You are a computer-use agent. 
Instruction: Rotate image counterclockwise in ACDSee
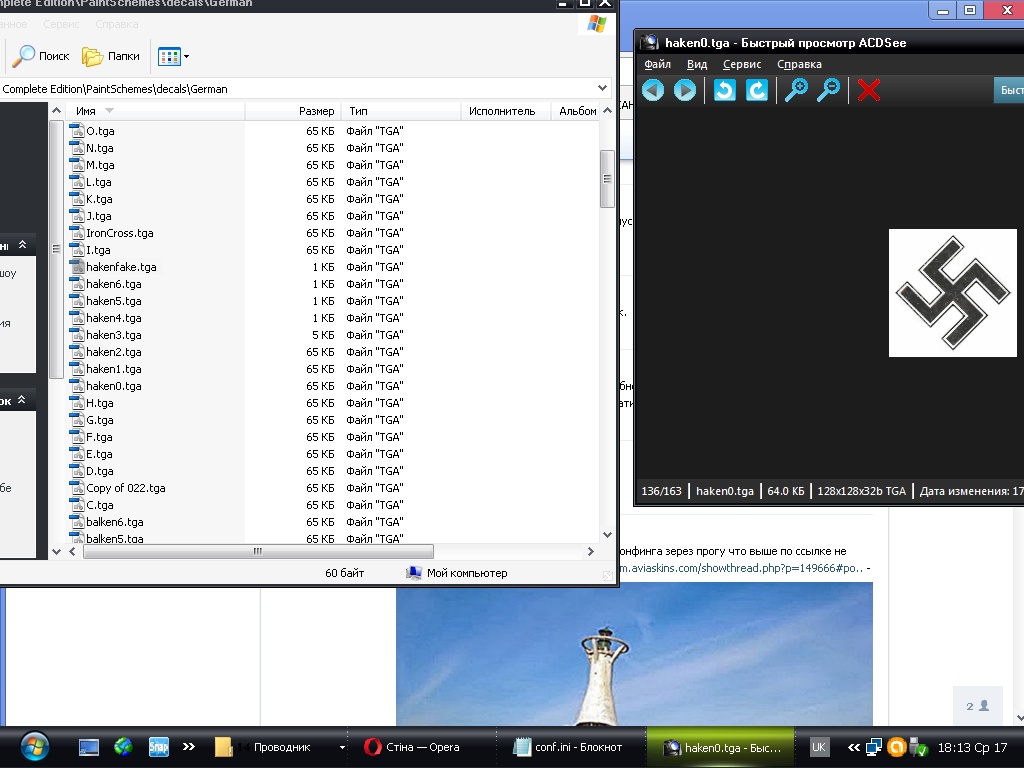(x=724, y=90)
